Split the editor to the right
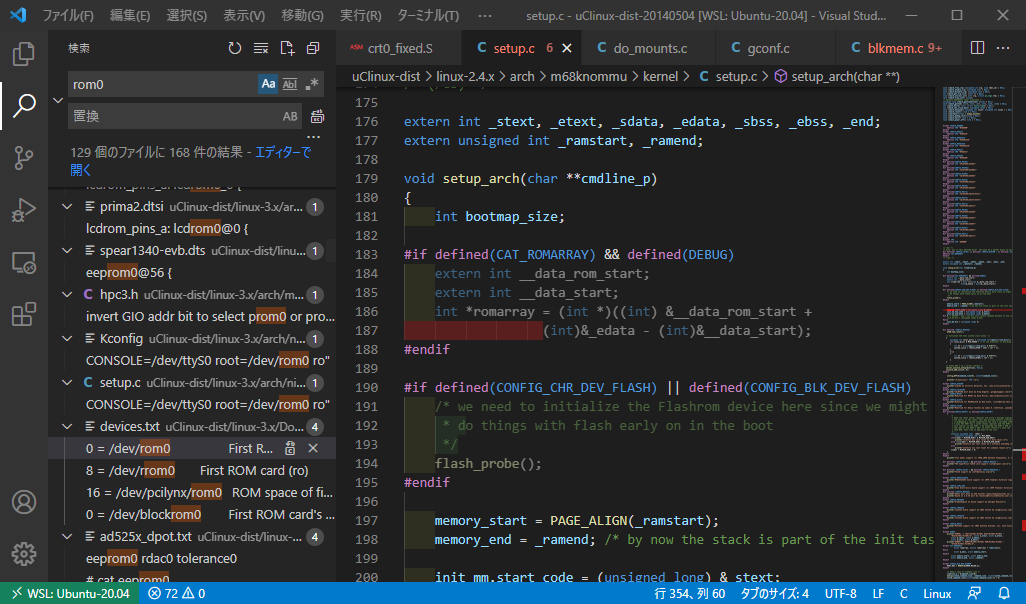Viewport: 1026px width, 604px height. click(x=977, y=48)
